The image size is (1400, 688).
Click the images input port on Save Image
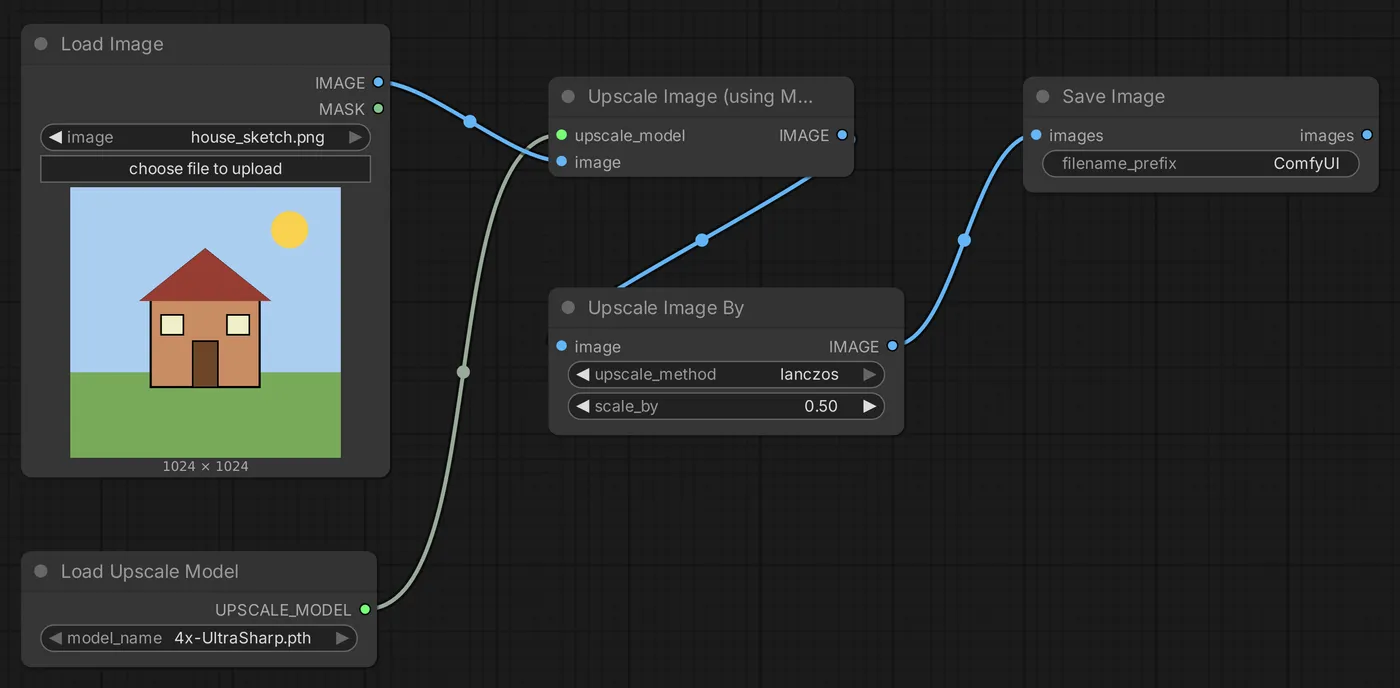click(1036, 135)
